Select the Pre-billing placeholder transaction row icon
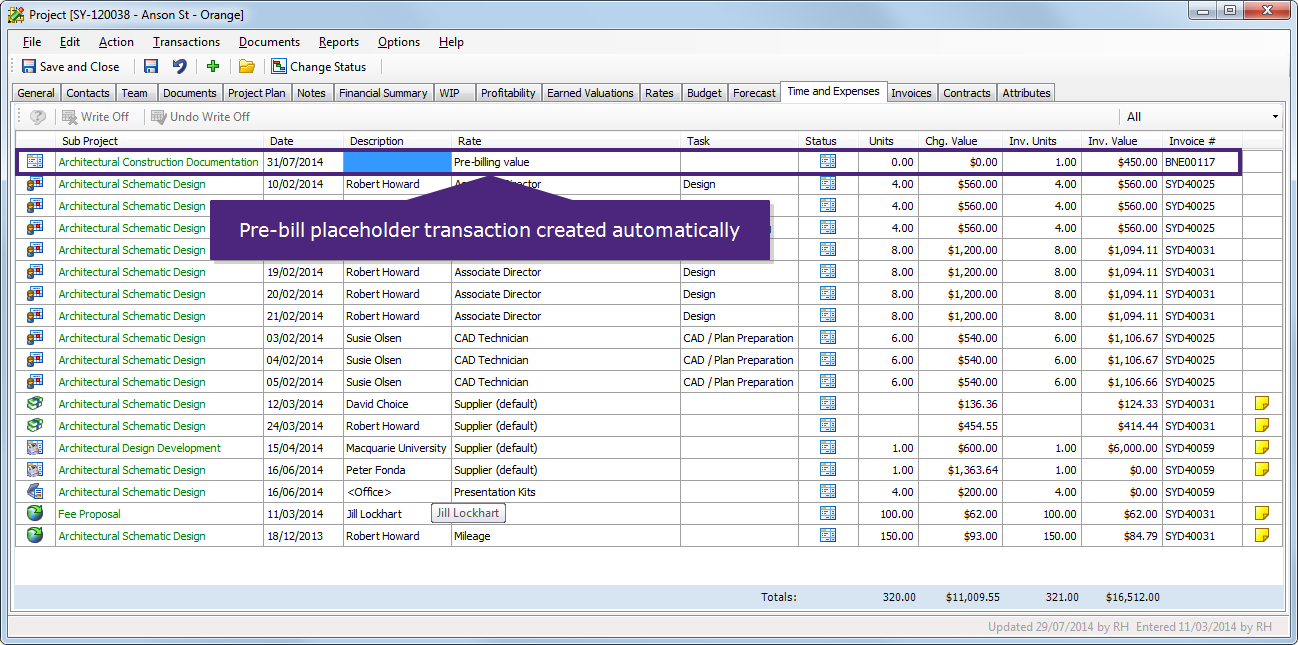 pyautogui.click(x=36, y=161)
